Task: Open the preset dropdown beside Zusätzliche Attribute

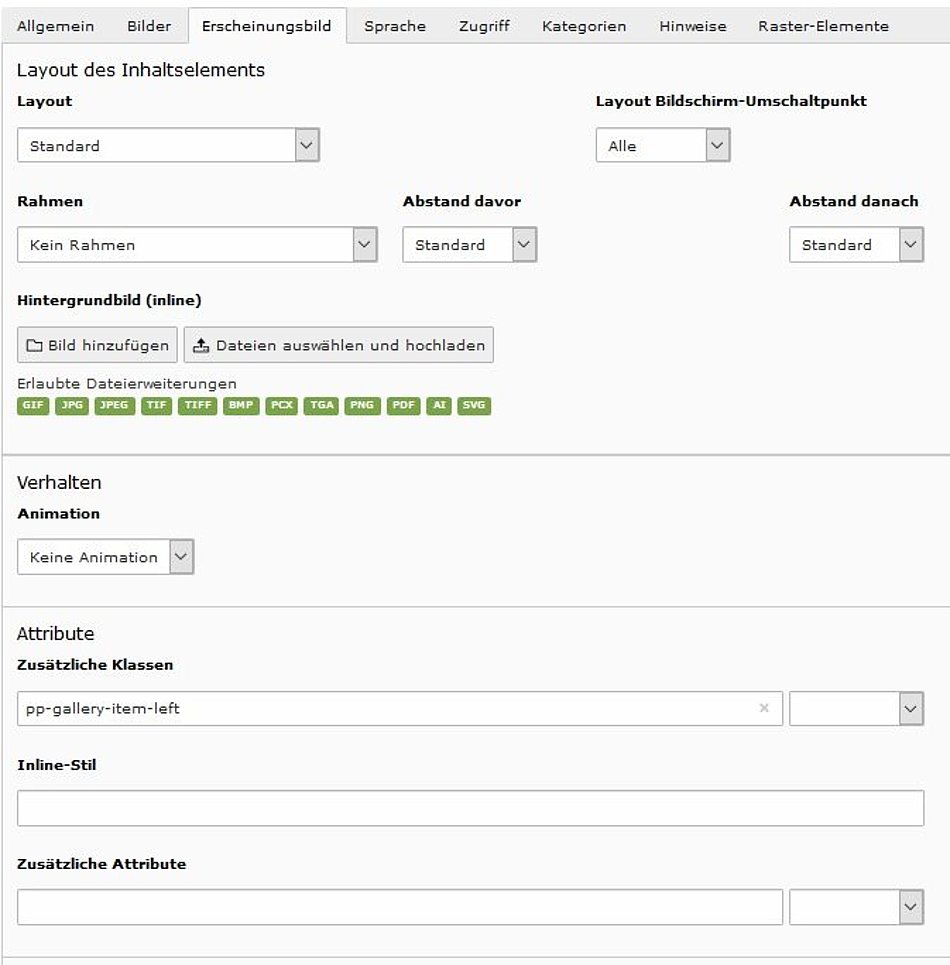Action: tap(855, 907)
